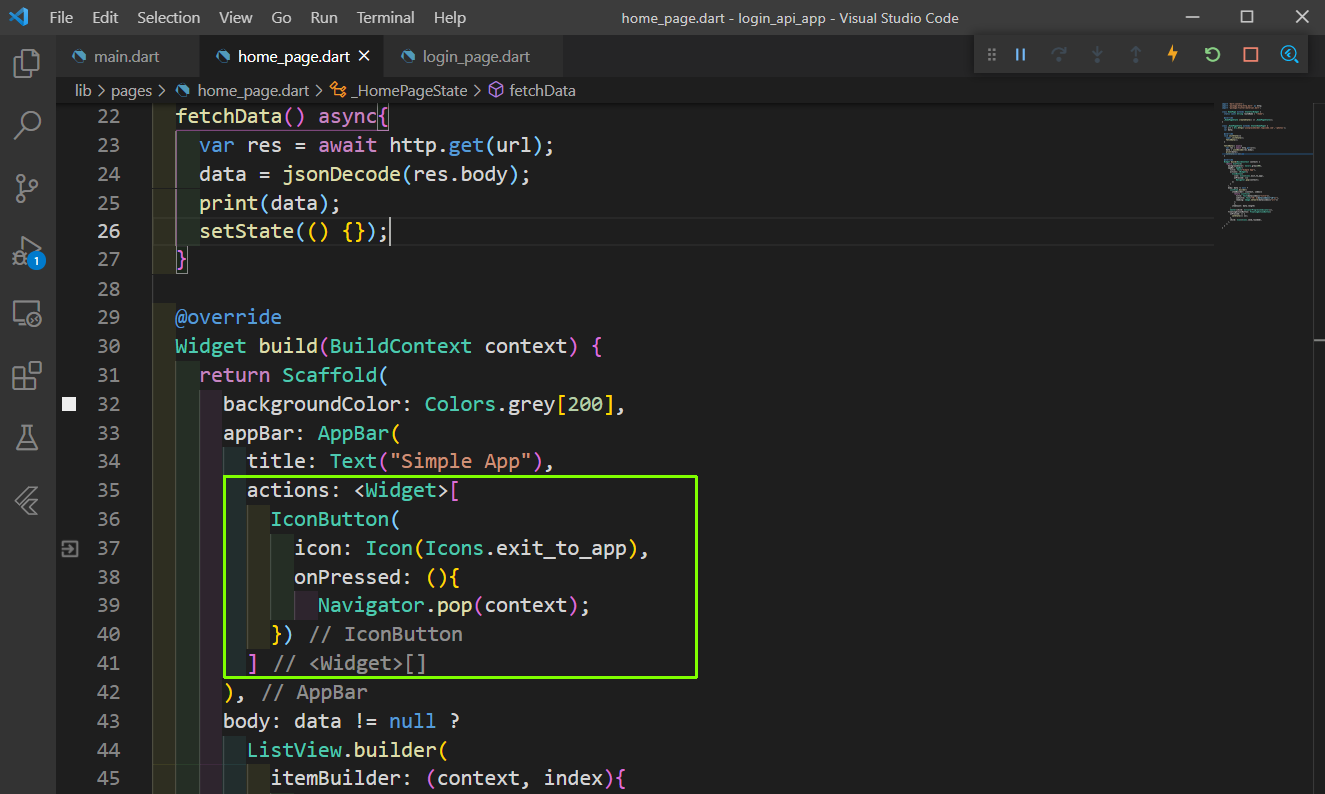Click '@override' annotation on line 29
The height and width of the screenshot is (794, 1325).
pyautogui.click(x=229, y=317)
